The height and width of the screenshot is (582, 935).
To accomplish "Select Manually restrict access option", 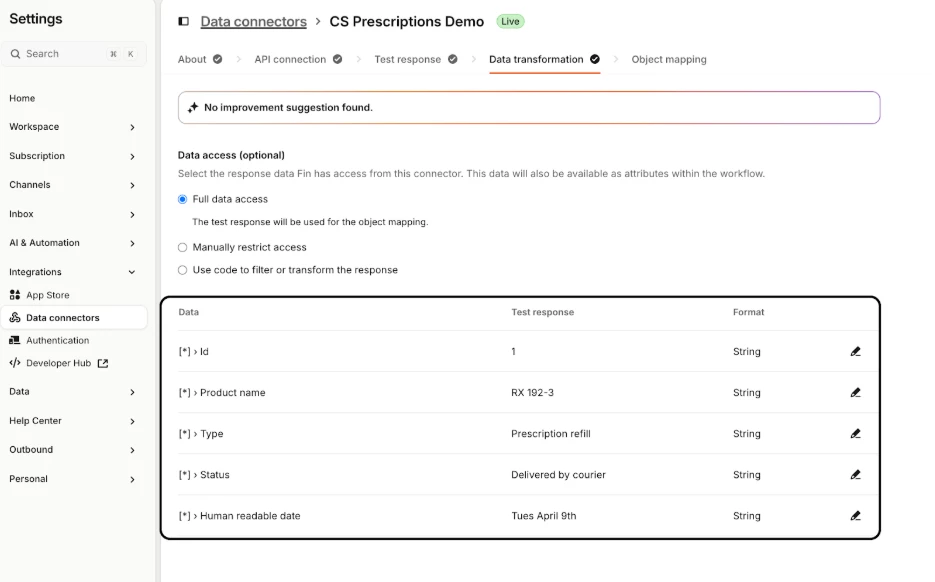I will [x=182, y=247].
